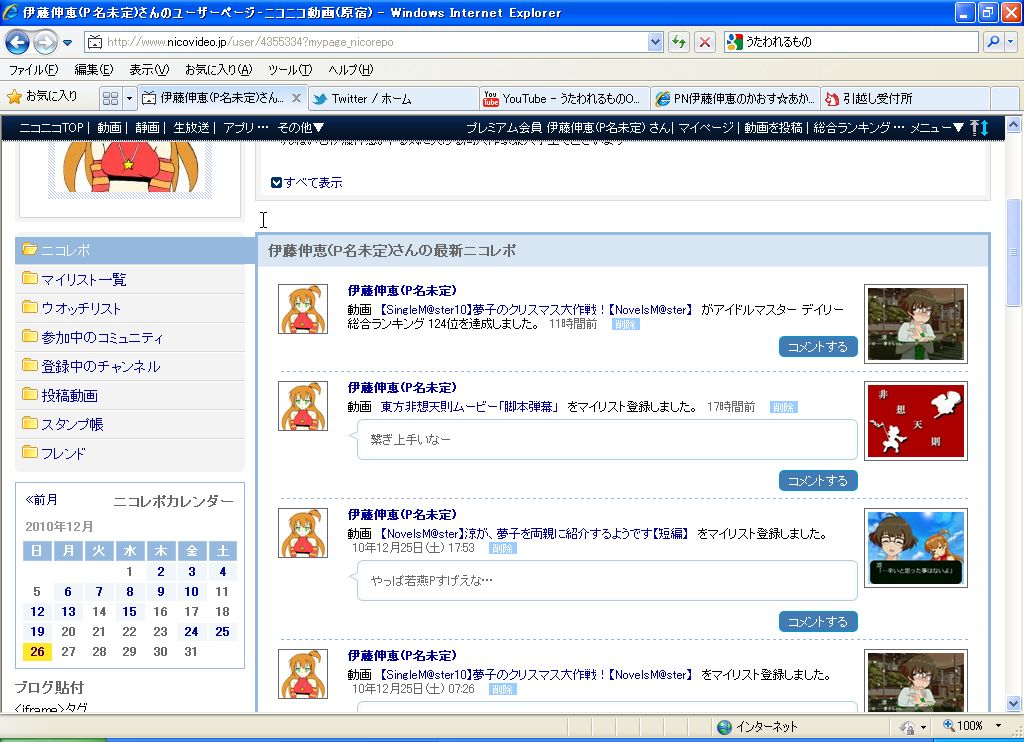This screenshot has width=1024, height=742.
Task: Close the 伊藤伸恵(P名未定)さん tab
Action: (296, 98)
